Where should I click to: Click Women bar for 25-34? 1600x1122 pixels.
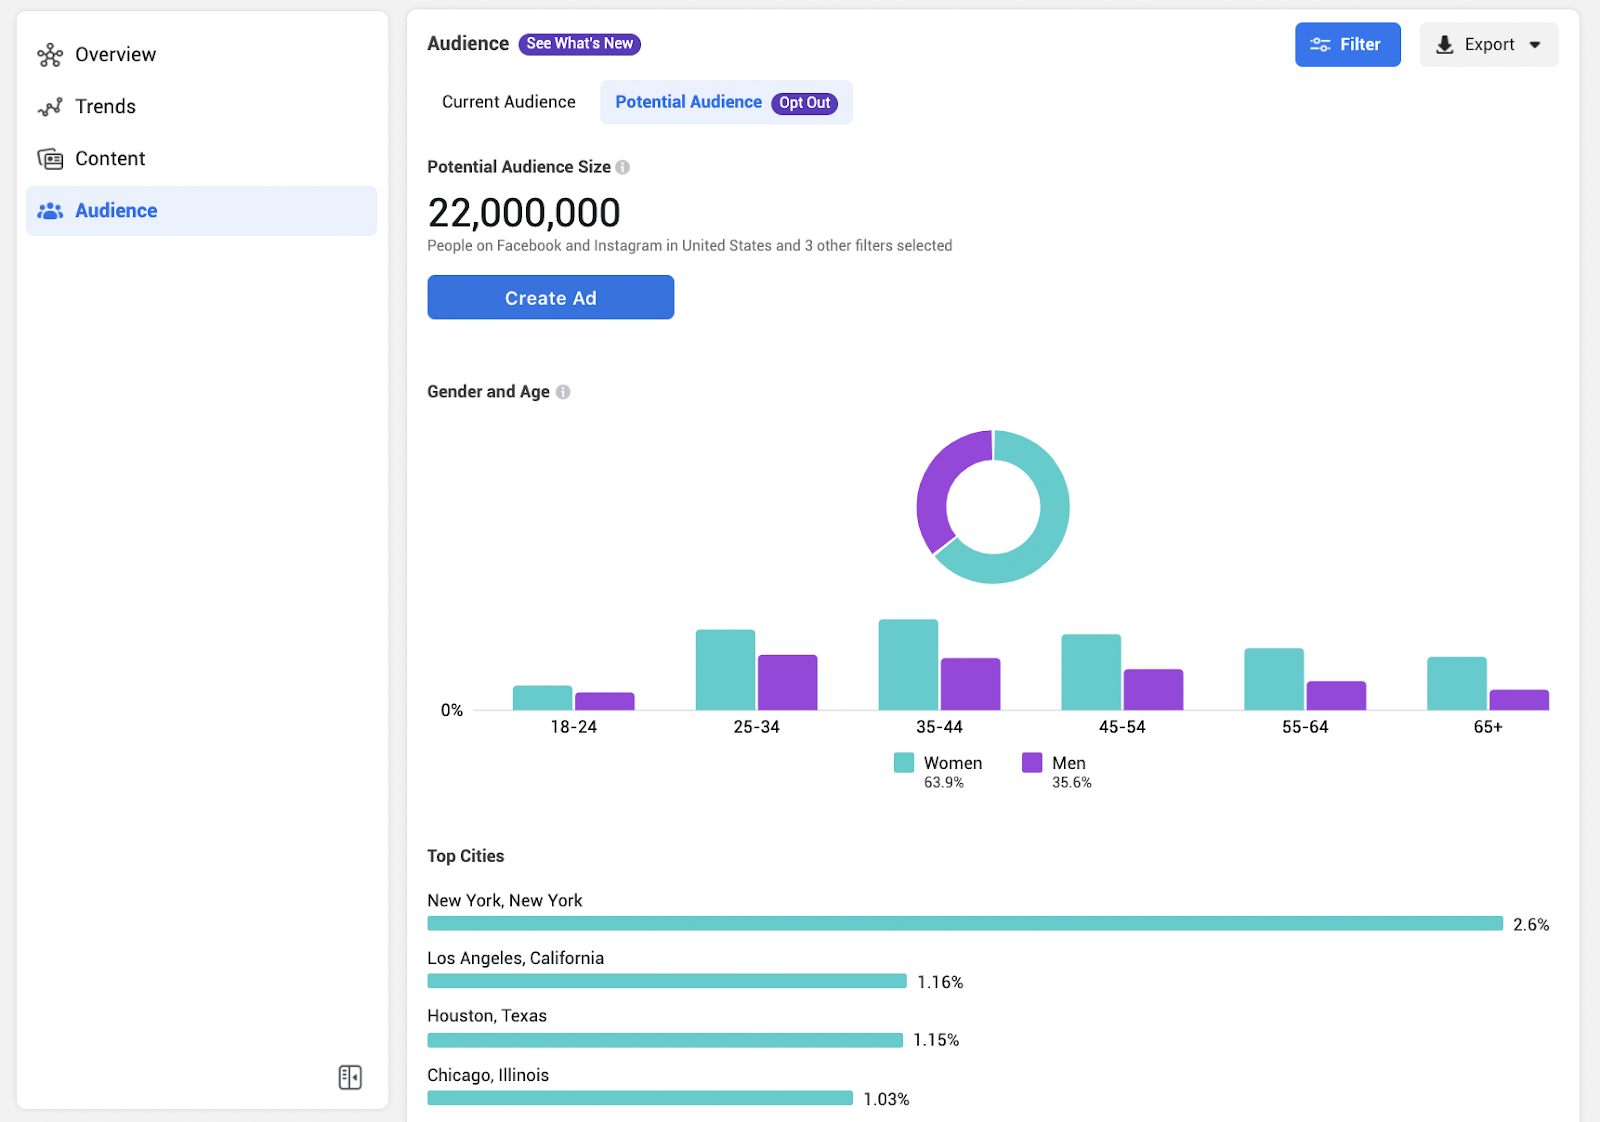click(x=725, y=670)
